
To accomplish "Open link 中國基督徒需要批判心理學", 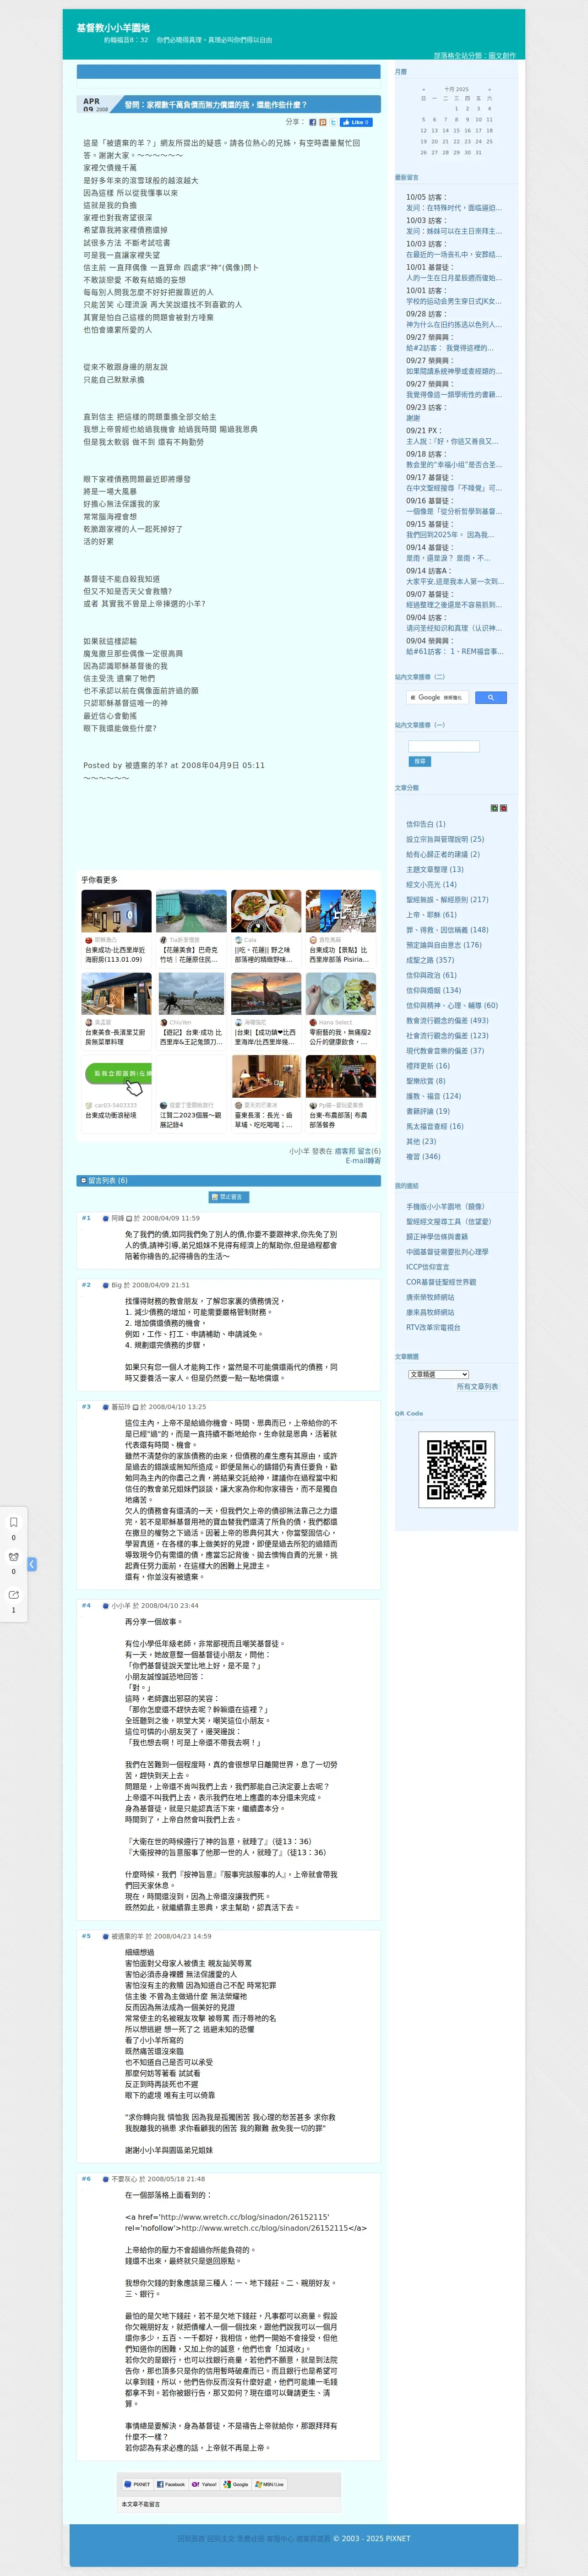I will 447,1251.
